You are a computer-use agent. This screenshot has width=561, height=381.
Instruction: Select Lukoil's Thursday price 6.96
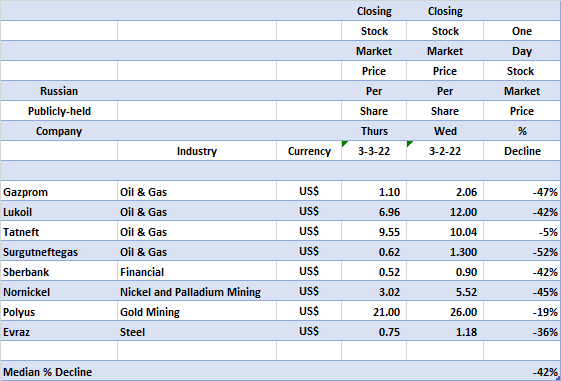(x=374, y=212)
